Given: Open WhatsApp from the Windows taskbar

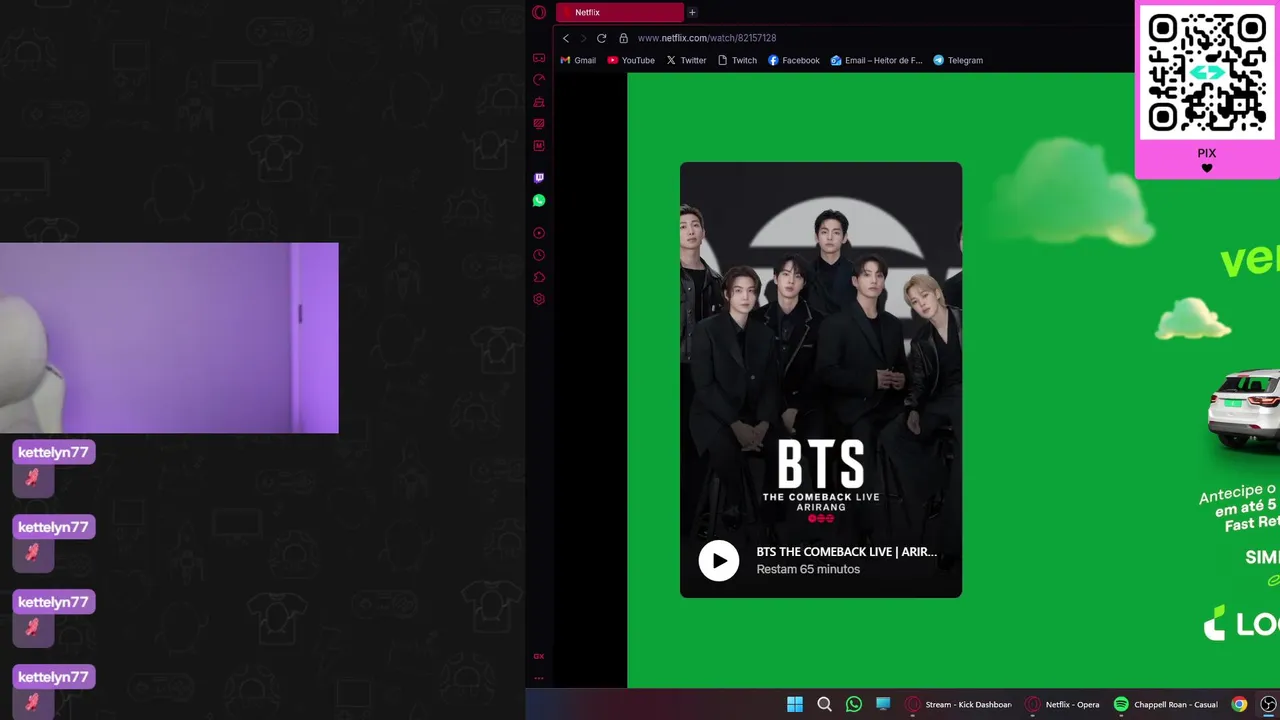Looking at the screenshot, I should [x=854, y=704].
